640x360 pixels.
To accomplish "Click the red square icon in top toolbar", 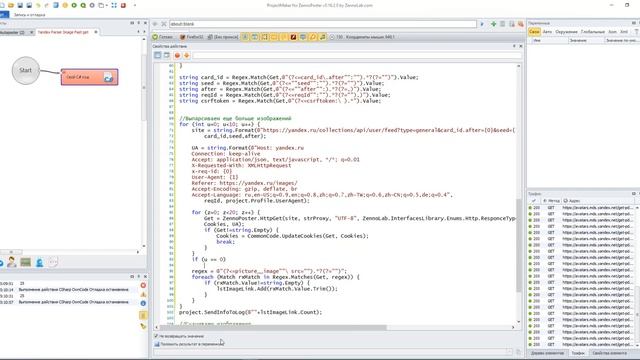I will click(123, 5).
